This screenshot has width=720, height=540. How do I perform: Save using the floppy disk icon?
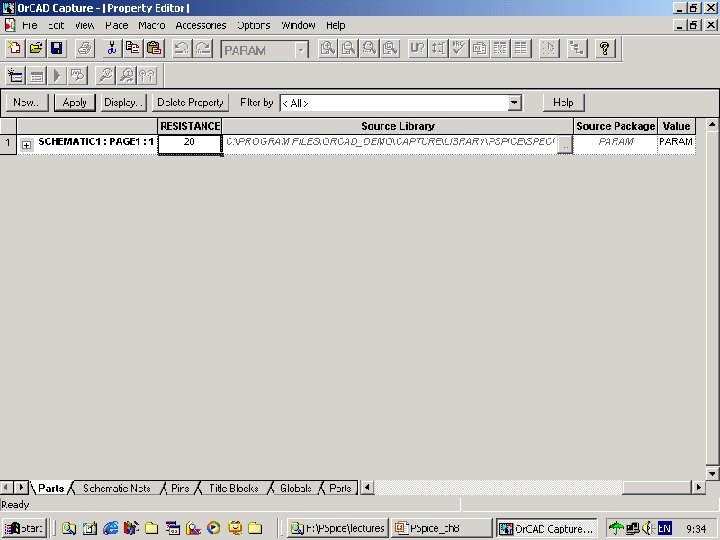[56, 48]
